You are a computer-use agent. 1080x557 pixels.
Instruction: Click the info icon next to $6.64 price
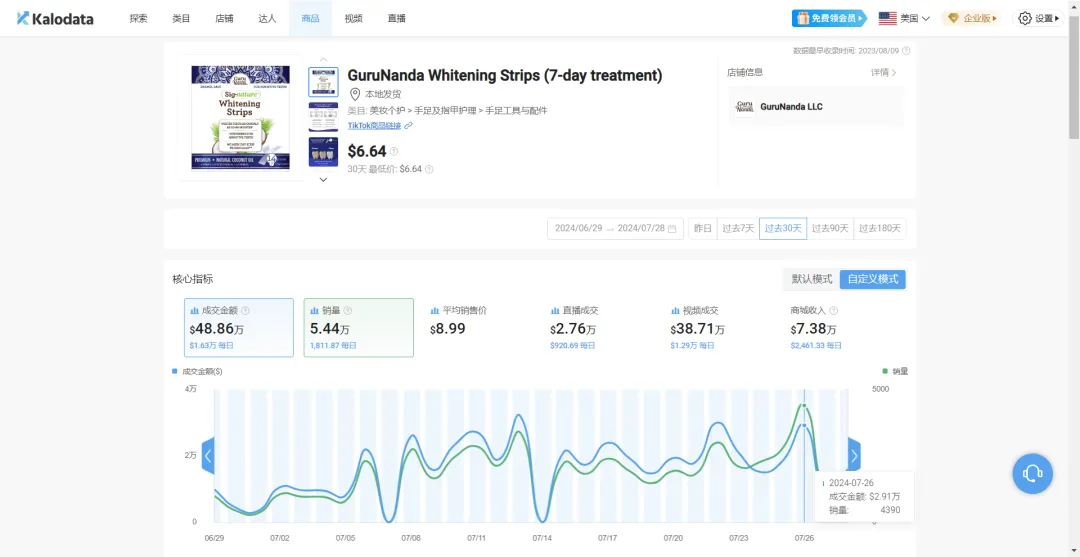[x=394, y=151]
